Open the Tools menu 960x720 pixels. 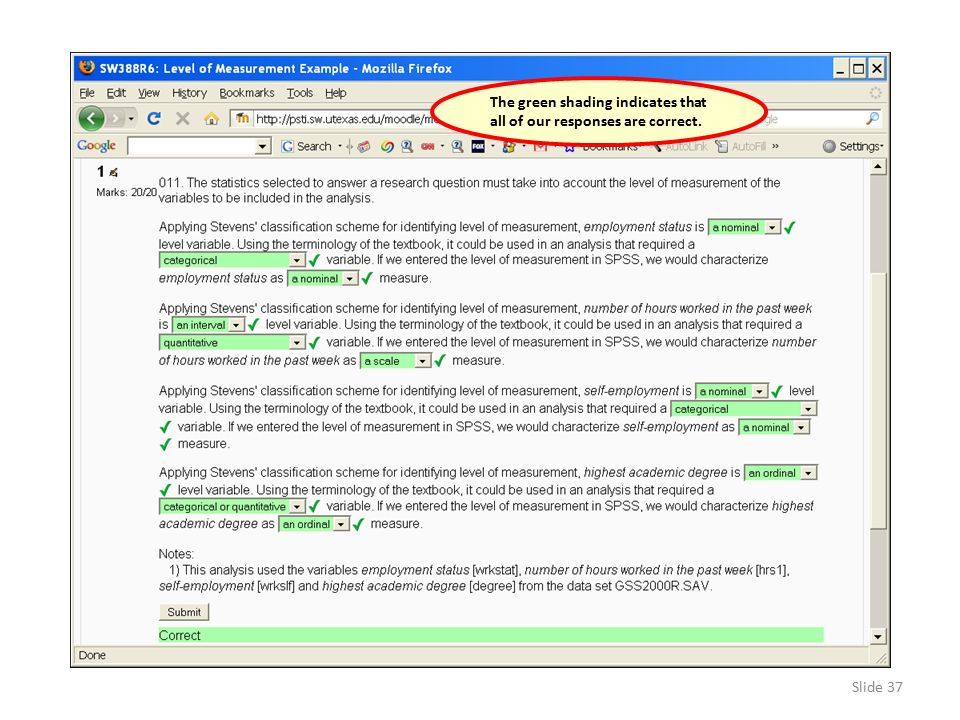300,93
